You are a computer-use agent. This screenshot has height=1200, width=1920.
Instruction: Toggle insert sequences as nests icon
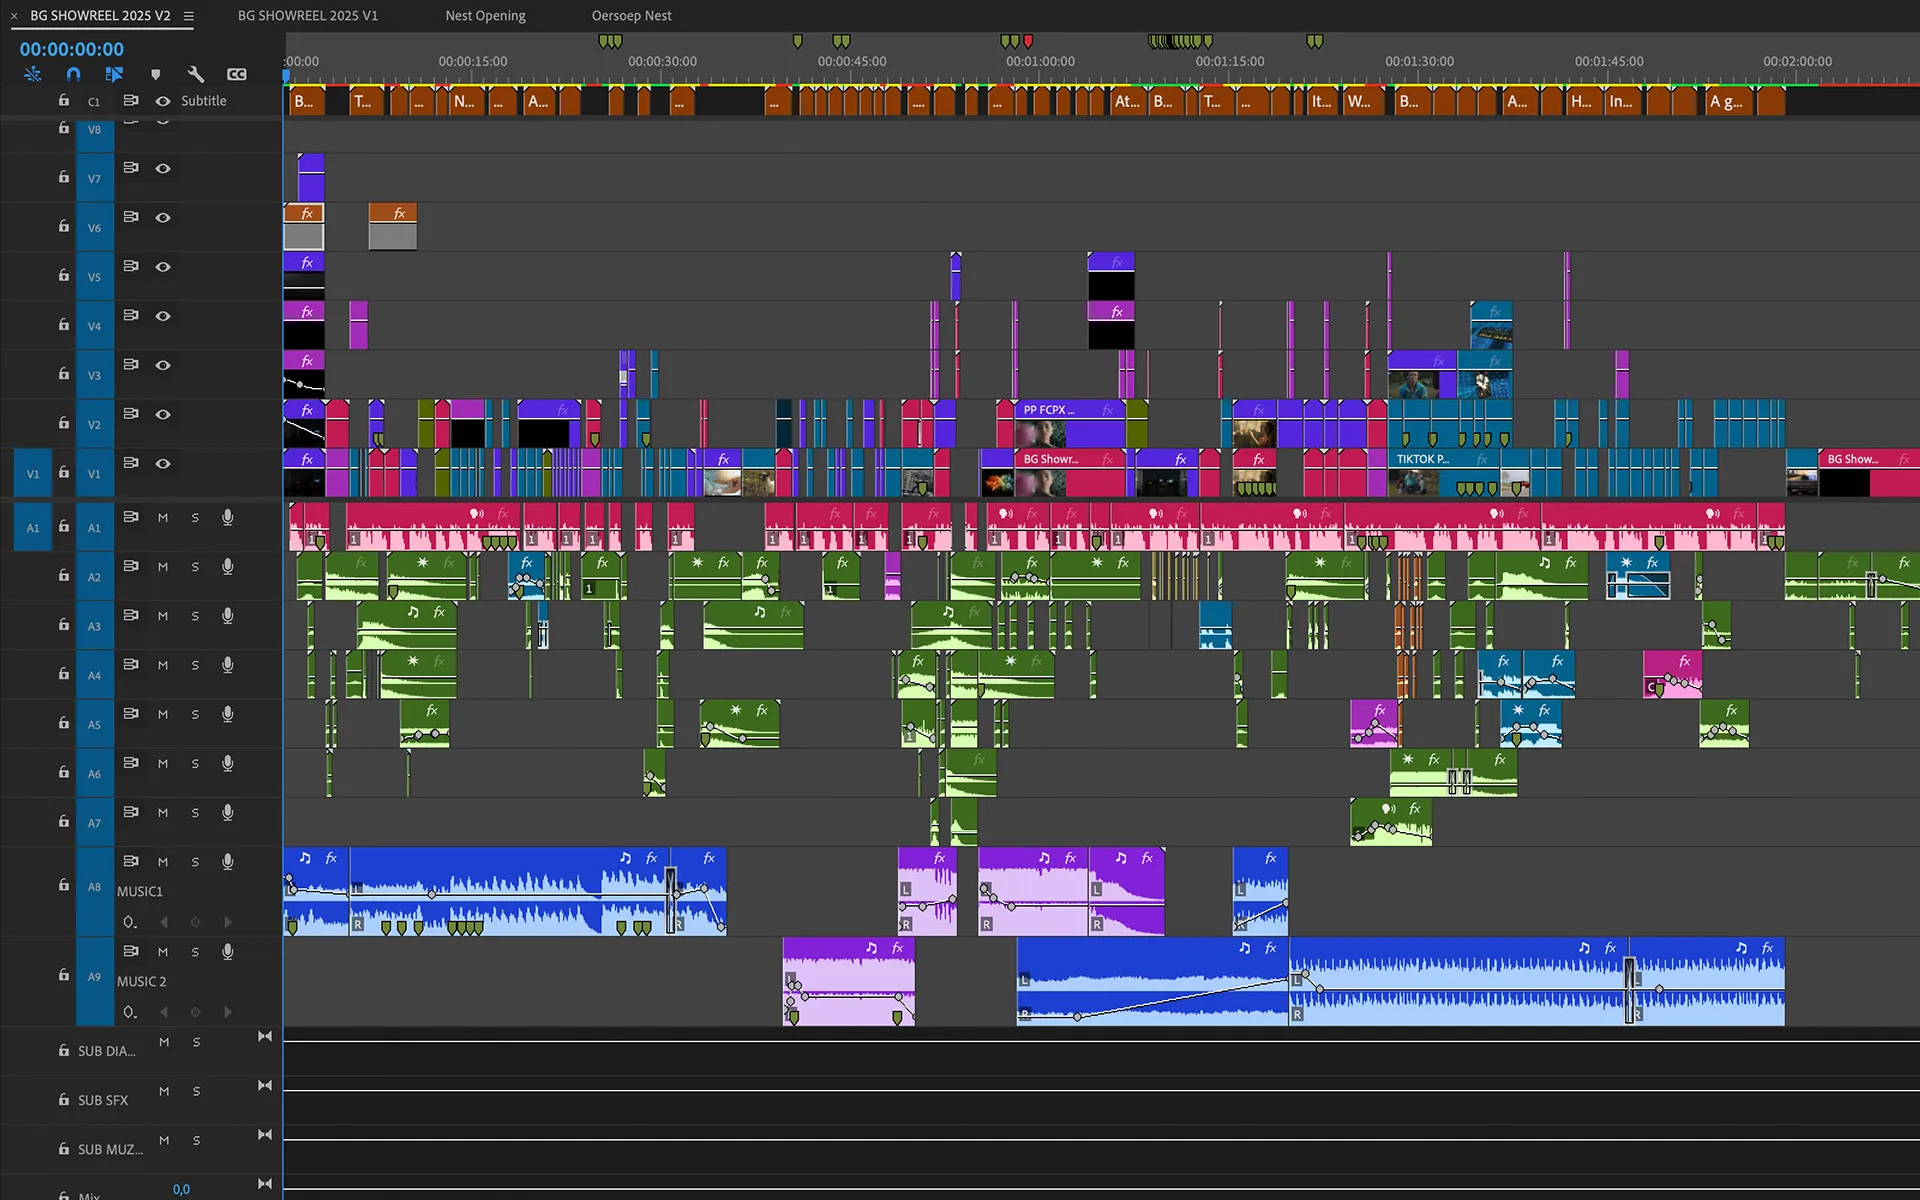click(33, 74)
